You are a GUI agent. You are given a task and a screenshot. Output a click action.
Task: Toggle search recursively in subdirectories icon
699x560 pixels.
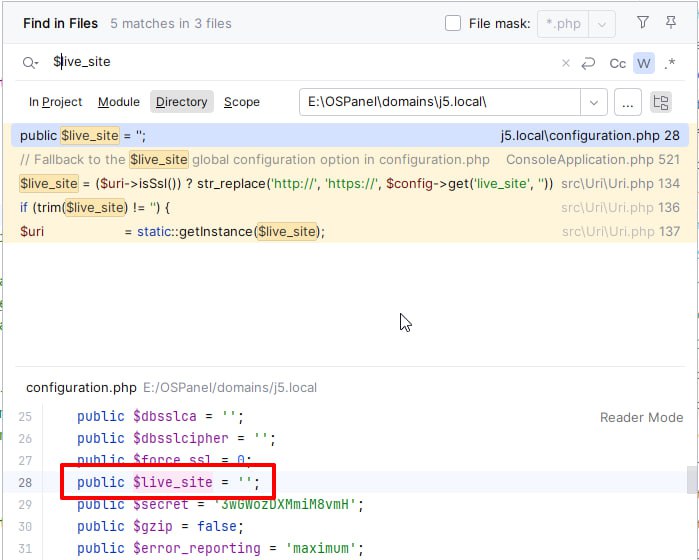click(x=661, y=103)
